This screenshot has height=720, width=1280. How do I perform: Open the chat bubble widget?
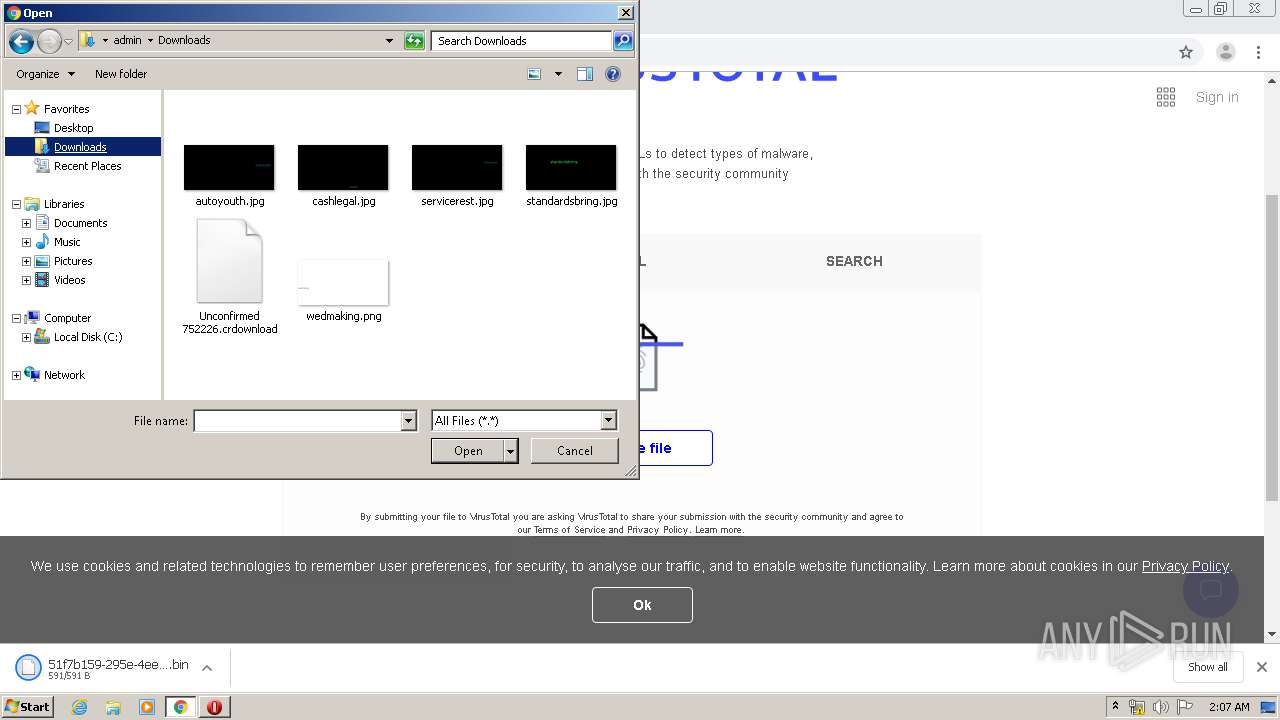[1211, 589]
